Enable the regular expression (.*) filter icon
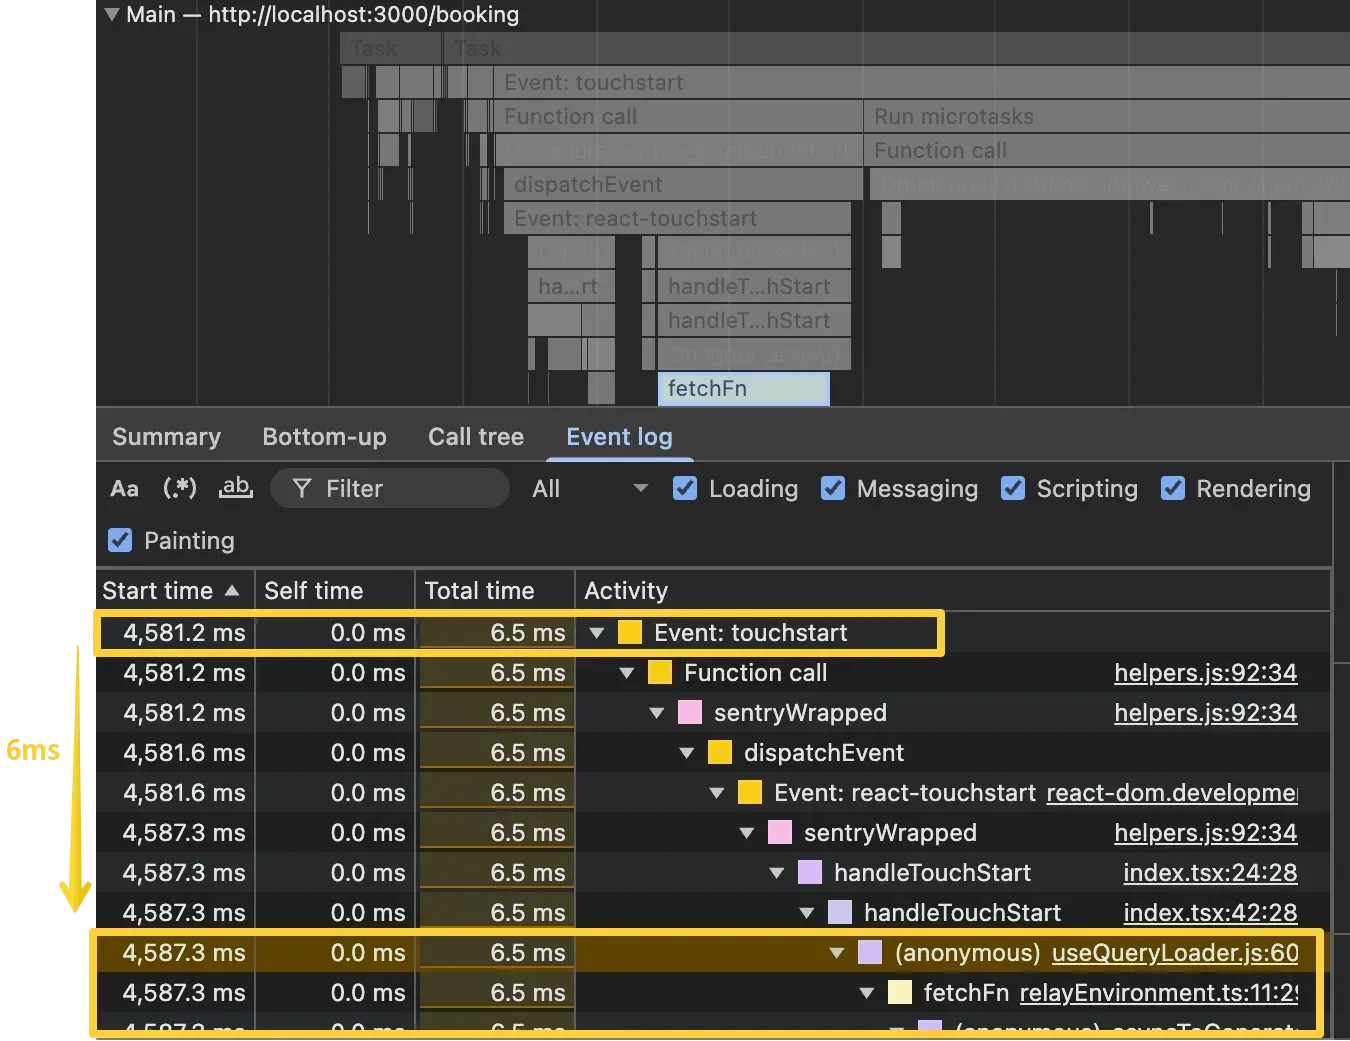 point(180,488)
